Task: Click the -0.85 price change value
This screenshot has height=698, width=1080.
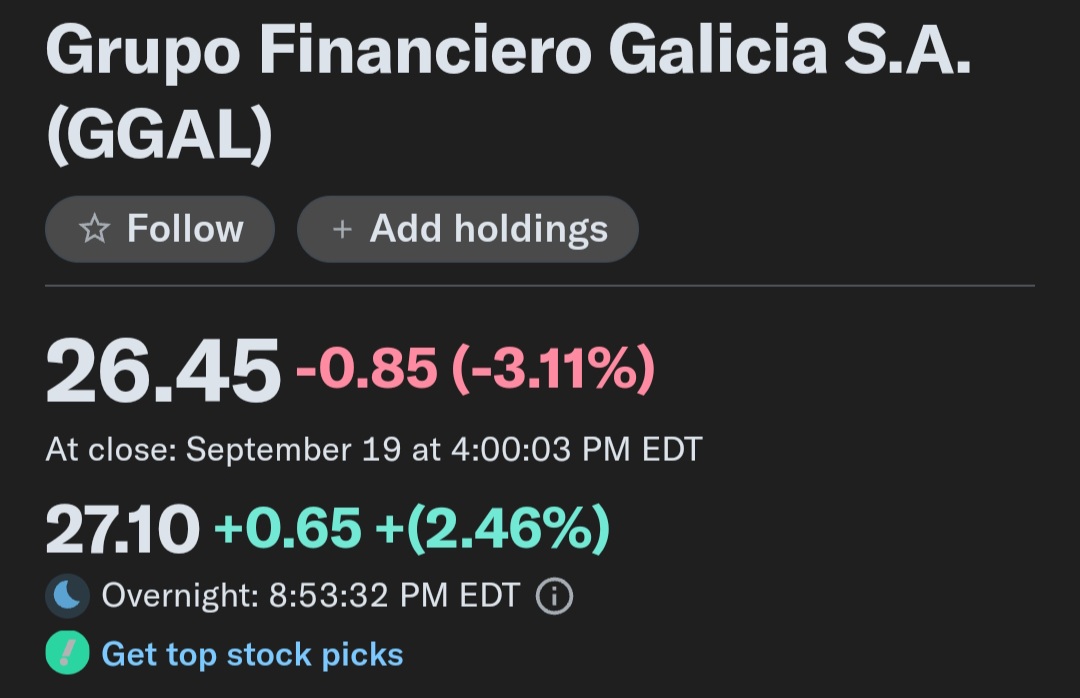Action: point(366,368)
